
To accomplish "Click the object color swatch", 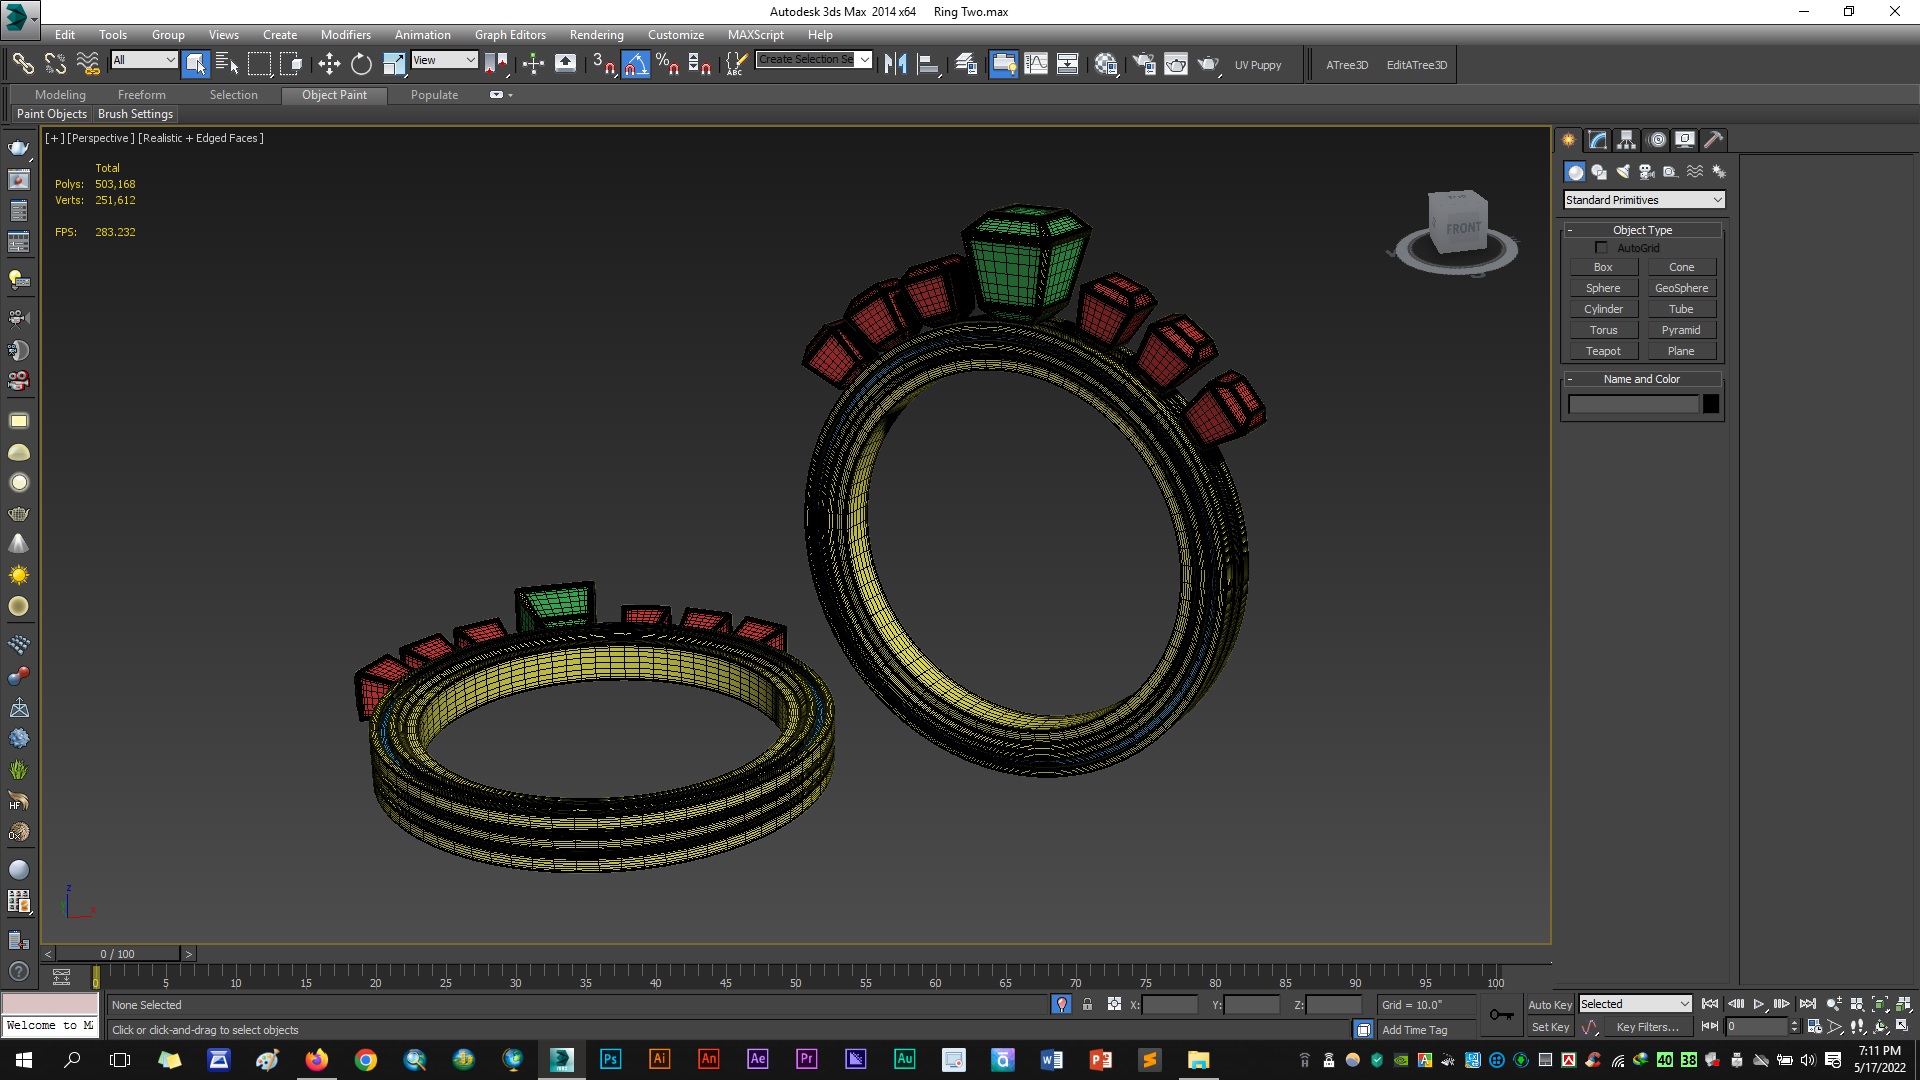I will (1711, 404).
